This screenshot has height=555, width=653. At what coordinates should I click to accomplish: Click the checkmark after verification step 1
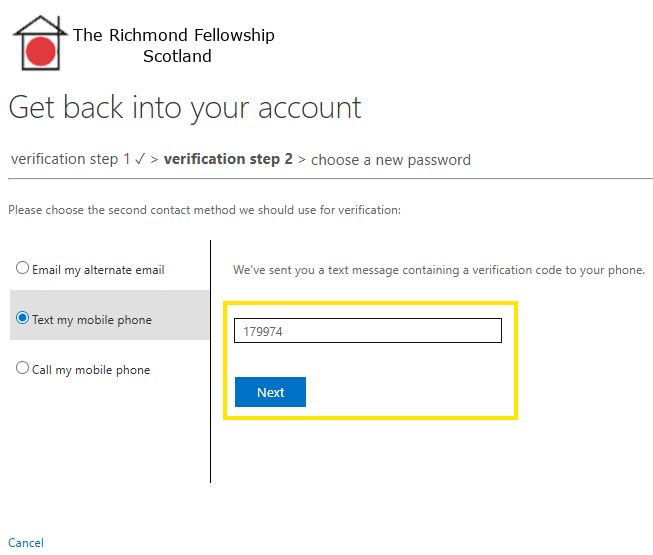click(x=140, y=159)
